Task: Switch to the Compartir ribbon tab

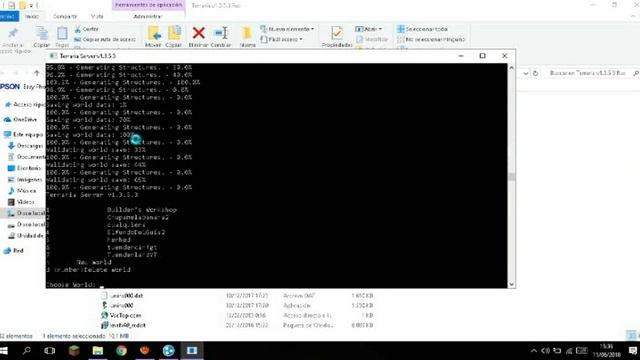Action: (x=65, y=17)
